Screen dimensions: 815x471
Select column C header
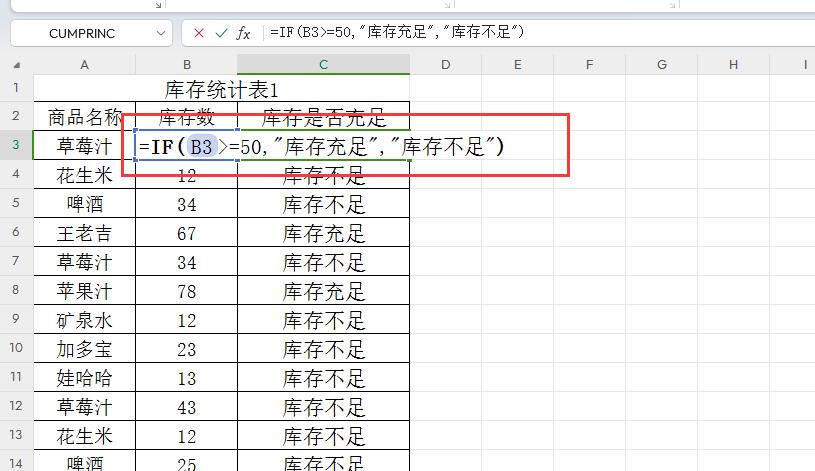click(323, 64)
